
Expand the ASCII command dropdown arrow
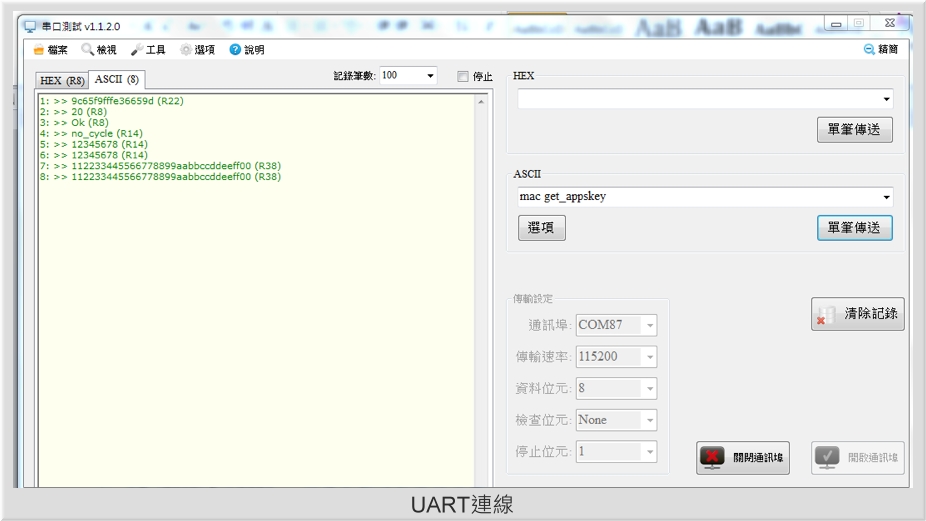[886, 197]
